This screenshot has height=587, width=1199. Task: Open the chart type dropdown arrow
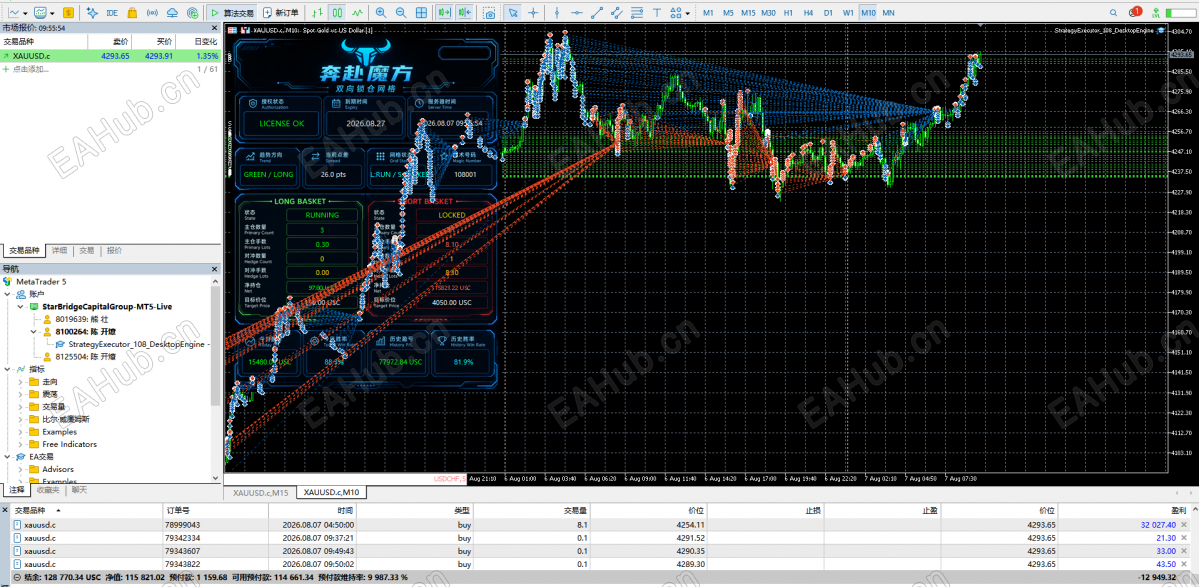(x=25, y=13)
